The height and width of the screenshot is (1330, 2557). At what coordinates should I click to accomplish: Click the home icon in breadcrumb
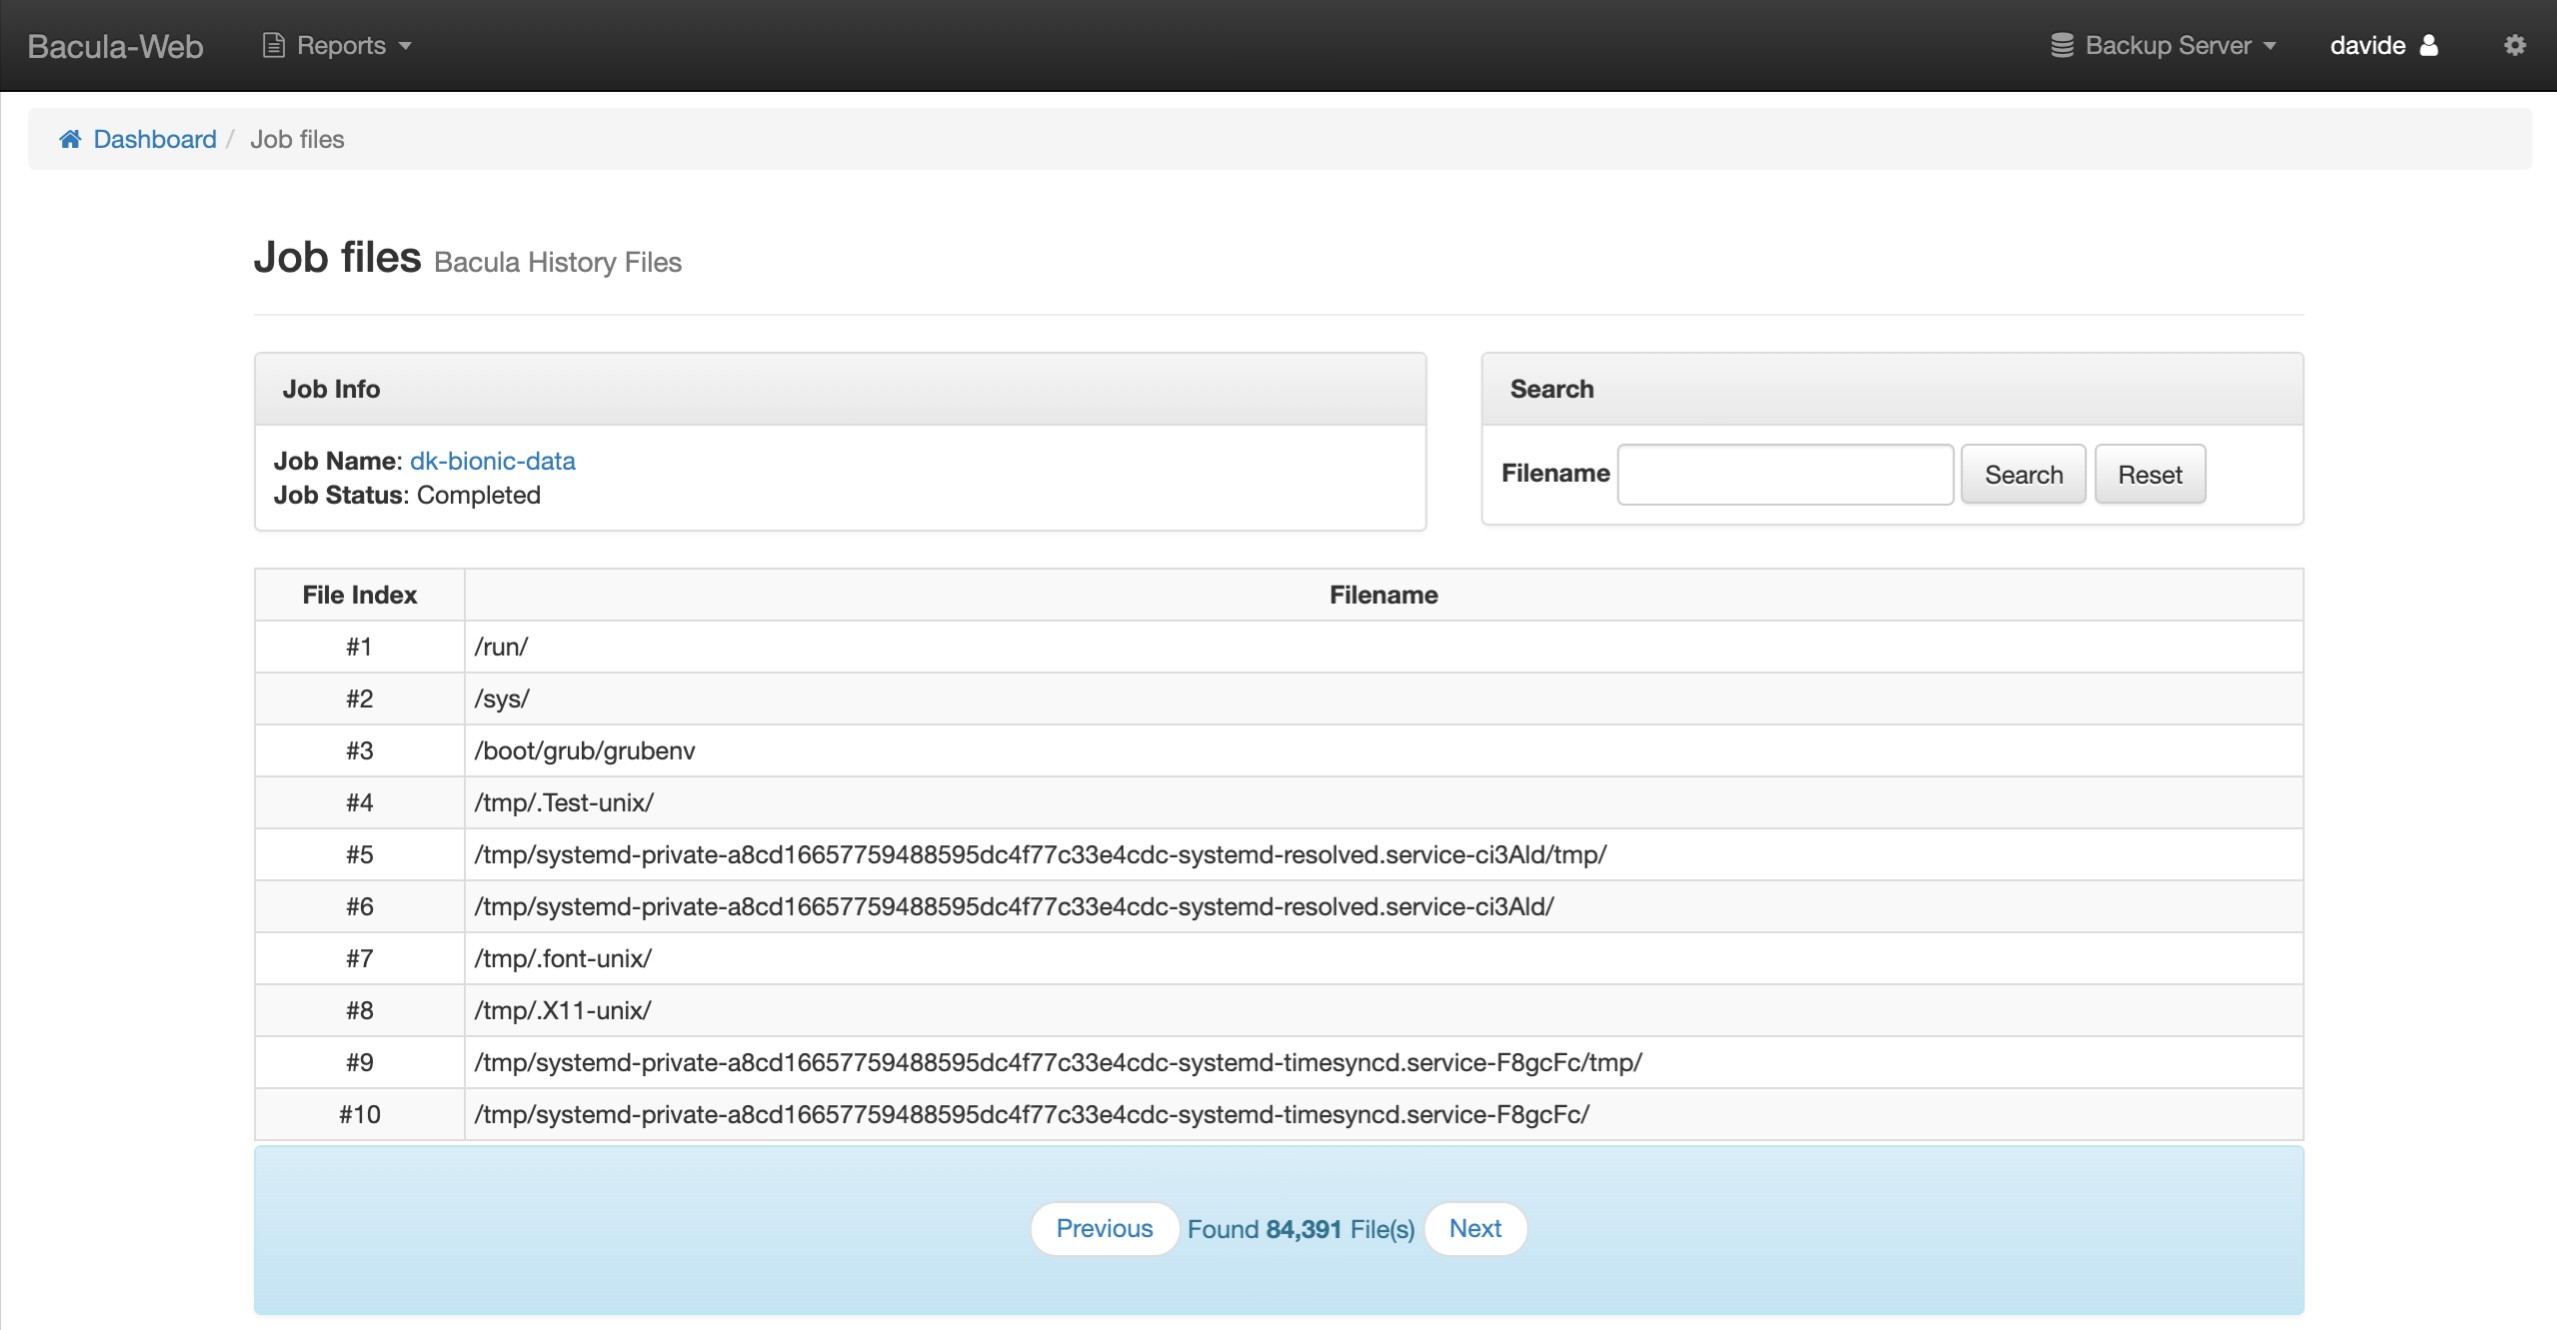tap(70, 139)
